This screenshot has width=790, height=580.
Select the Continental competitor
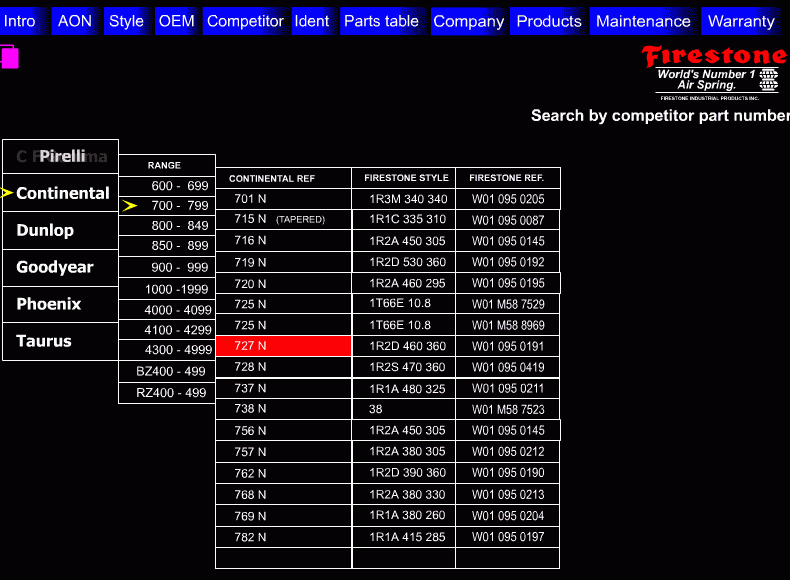tap(60, 193)
